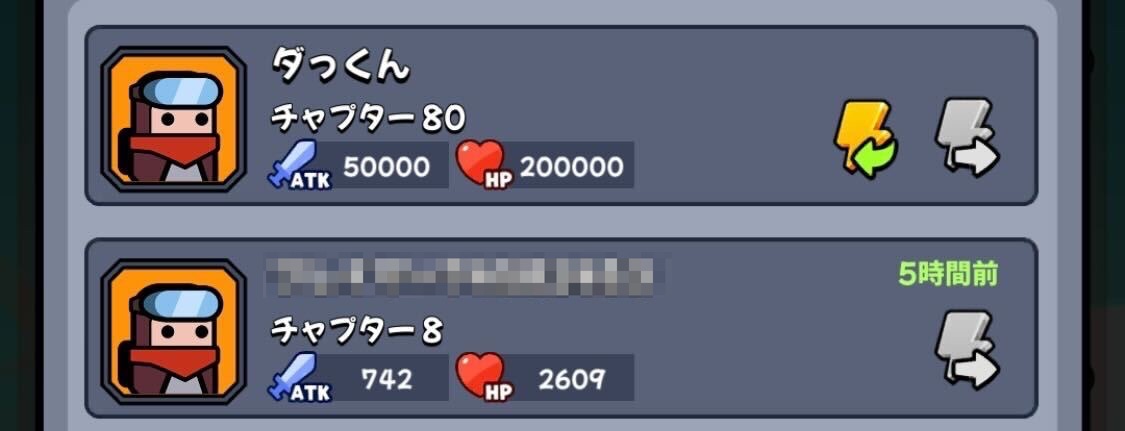Select the player name ダっくん
Viewport: 1125px width, 431px height.
coord(340,65)
